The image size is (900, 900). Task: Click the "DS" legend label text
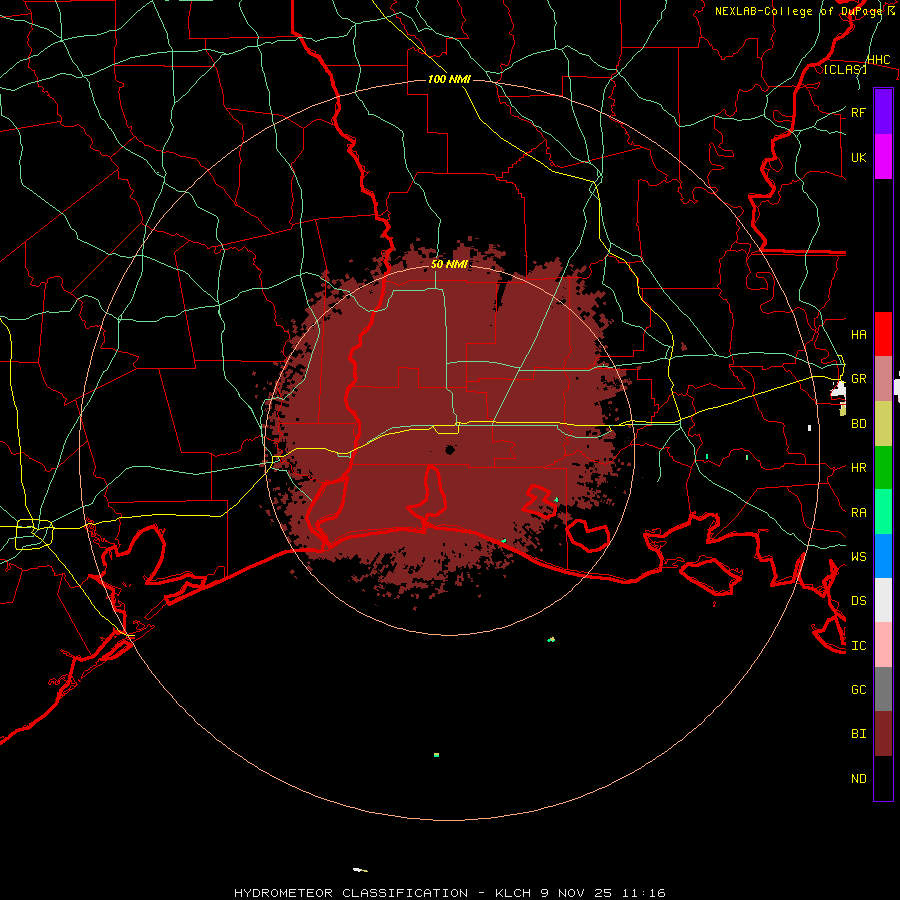tap(858, 601)
